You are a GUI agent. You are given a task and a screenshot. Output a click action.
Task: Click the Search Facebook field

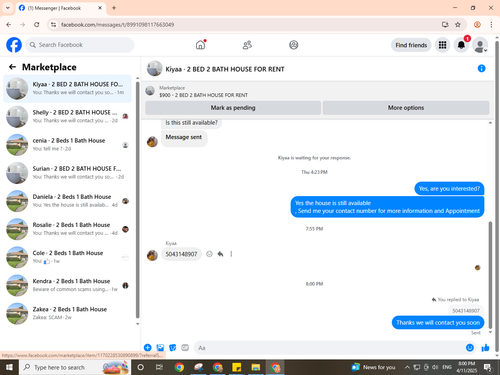(x=80, y=45)
